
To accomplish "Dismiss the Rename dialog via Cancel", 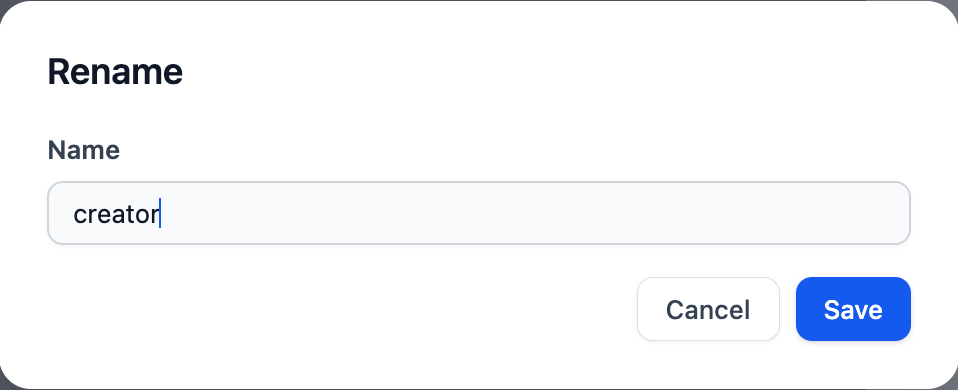I will click(708, 309).
